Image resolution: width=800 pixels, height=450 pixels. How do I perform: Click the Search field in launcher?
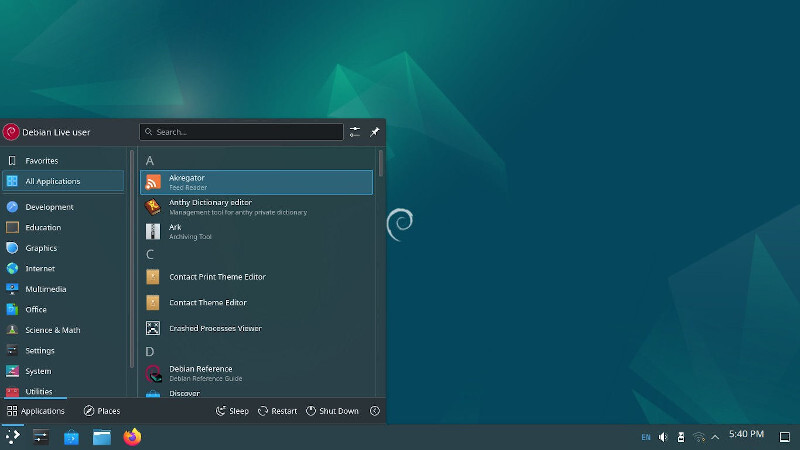point(241,132)
